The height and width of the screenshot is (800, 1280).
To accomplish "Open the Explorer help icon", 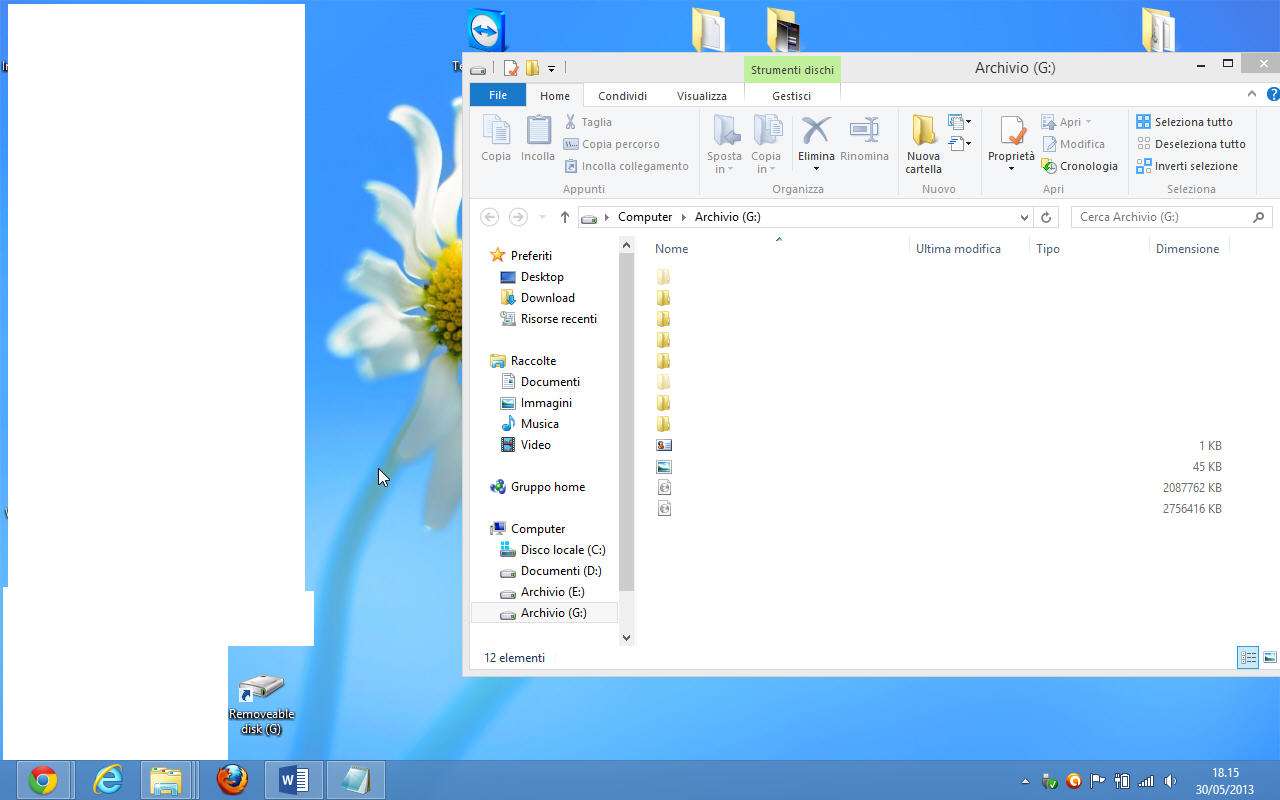I will 1272,94.
